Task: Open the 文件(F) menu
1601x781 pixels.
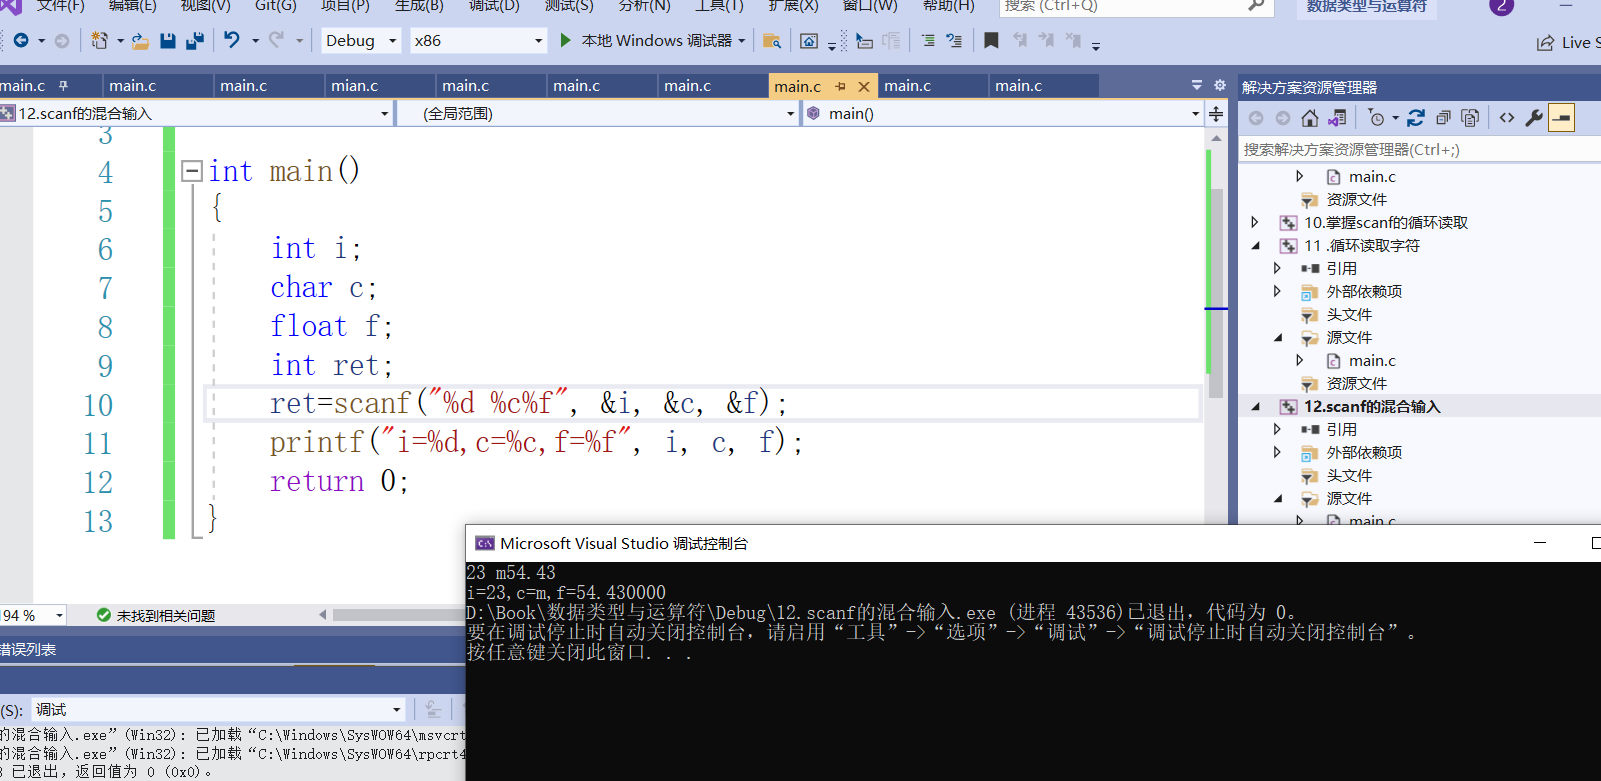Action: [x=60, y=5]
